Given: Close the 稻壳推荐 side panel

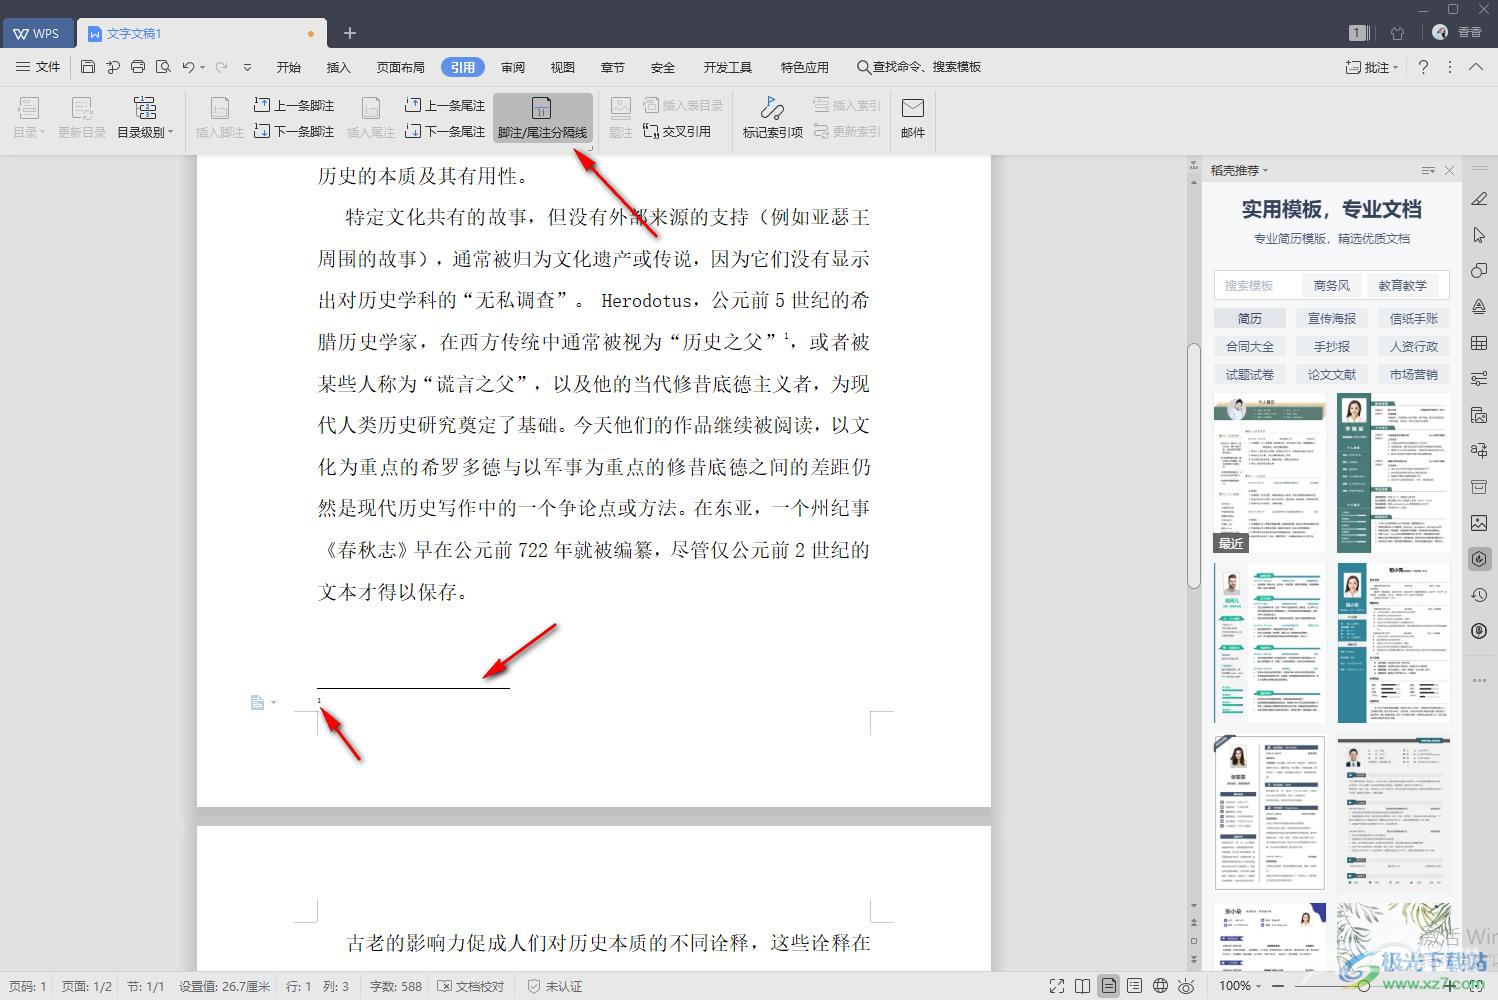Looking at the screenshot, I should click(x=1449, y=170).
